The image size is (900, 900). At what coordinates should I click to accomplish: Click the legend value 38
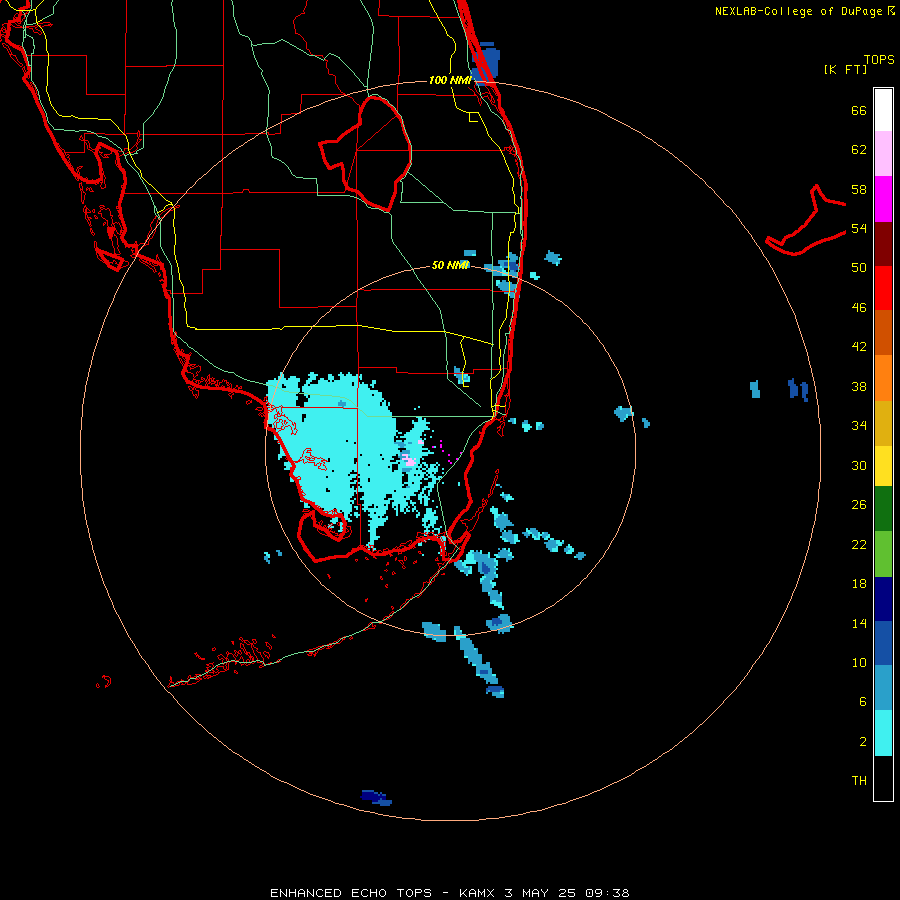859,386
